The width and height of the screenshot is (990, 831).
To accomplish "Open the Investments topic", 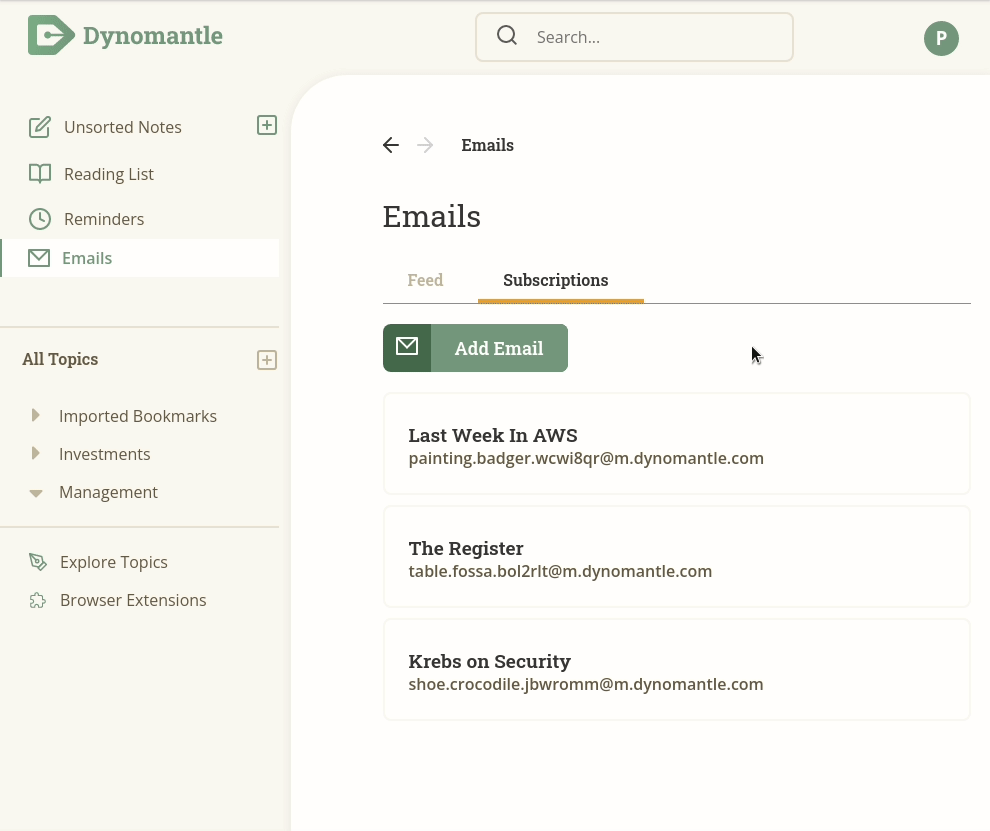I will 104,454.
